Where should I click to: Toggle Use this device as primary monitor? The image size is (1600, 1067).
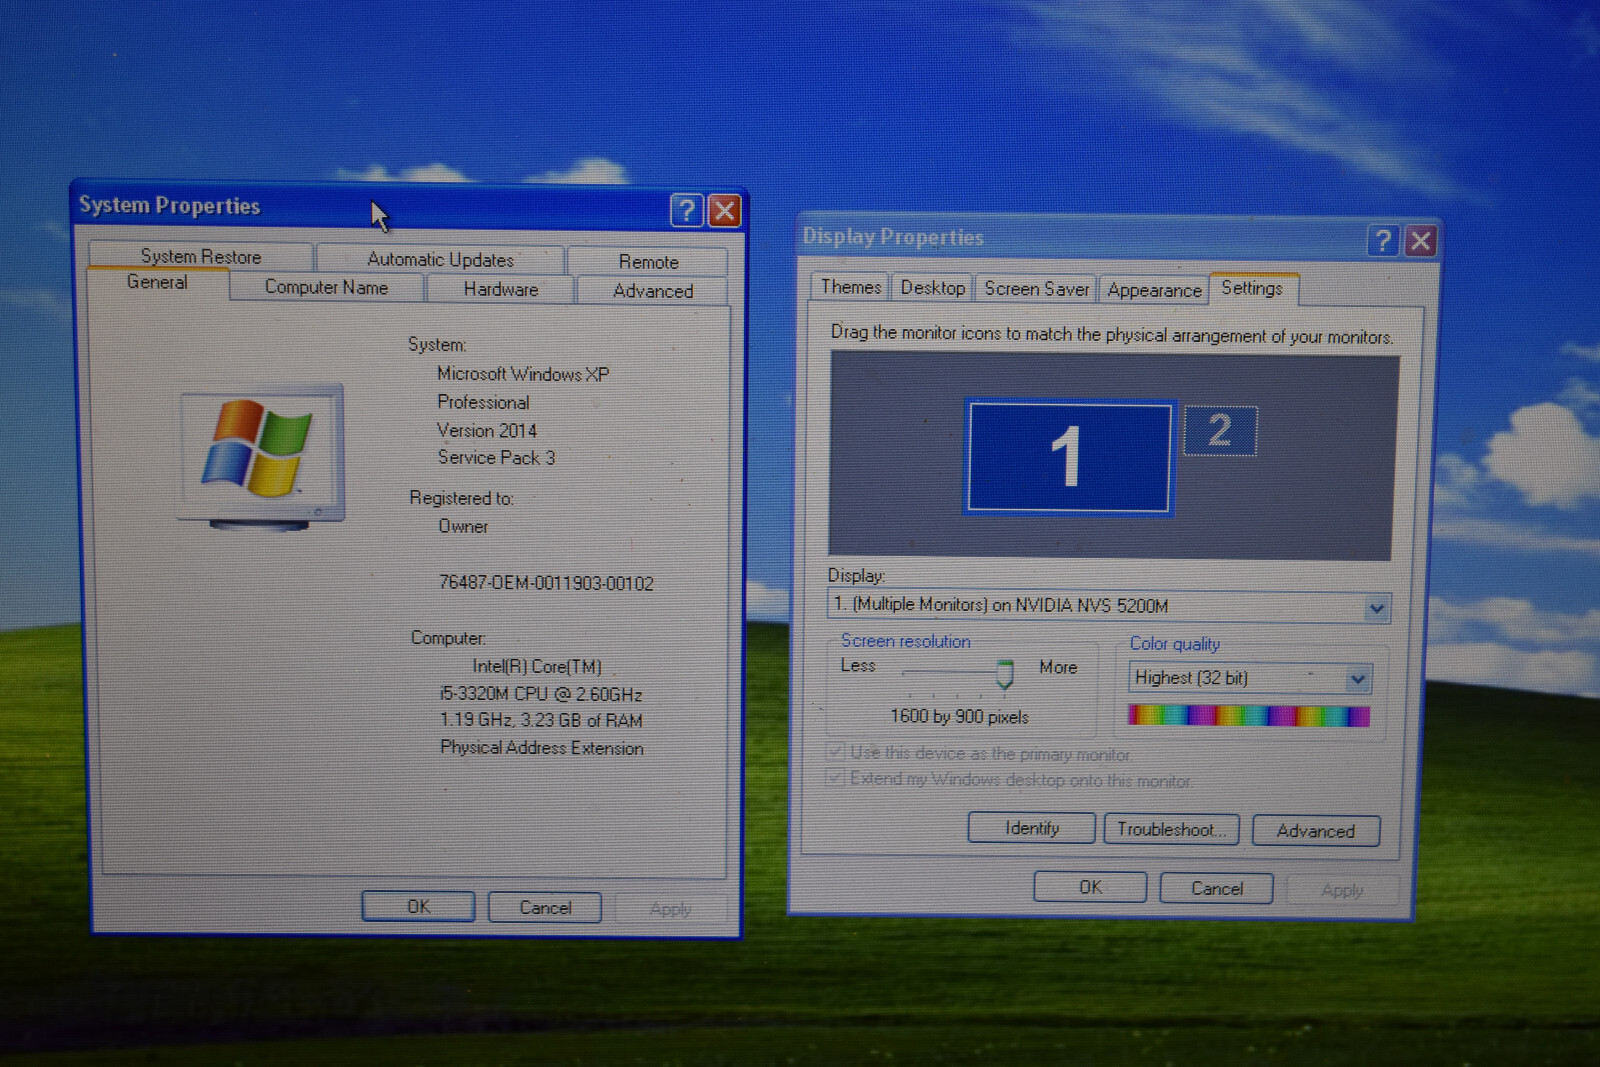pyautogui.click(x=836, y=751)
